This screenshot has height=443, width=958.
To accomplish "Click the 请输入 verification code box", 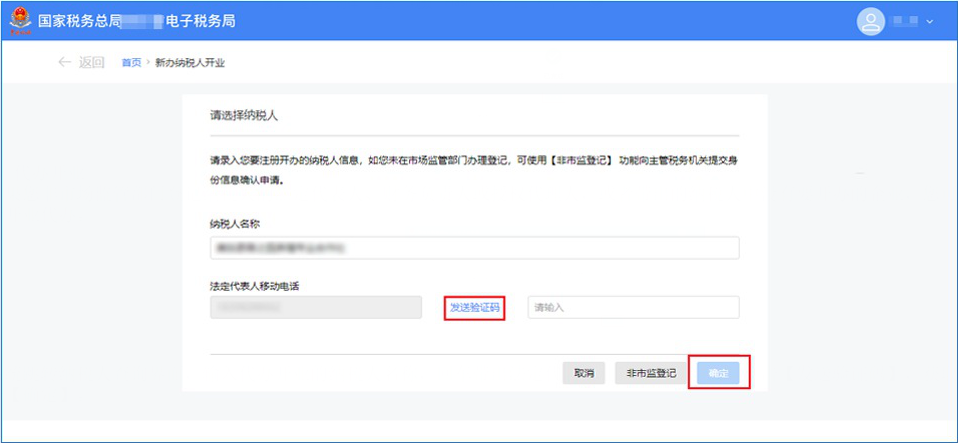I will pyautogui.click(x=633, y=307).
